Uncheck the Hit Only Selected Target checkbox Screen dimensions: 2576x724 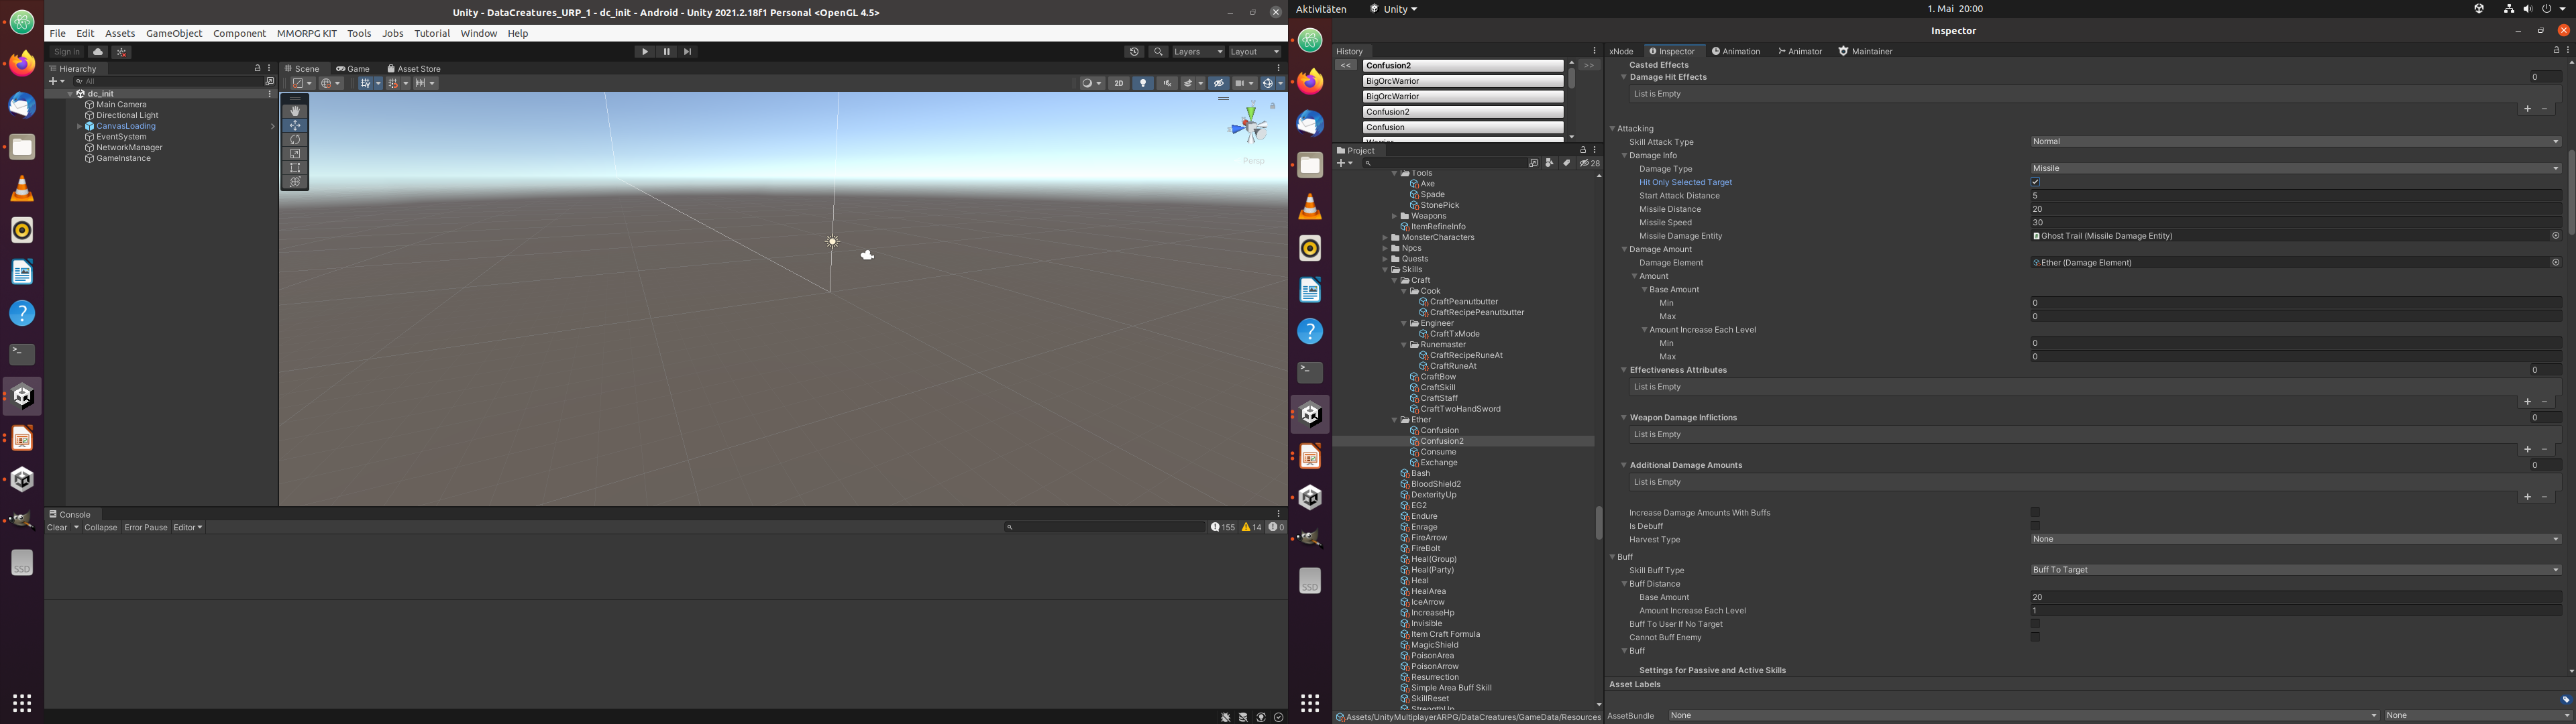coord(2036,182)
